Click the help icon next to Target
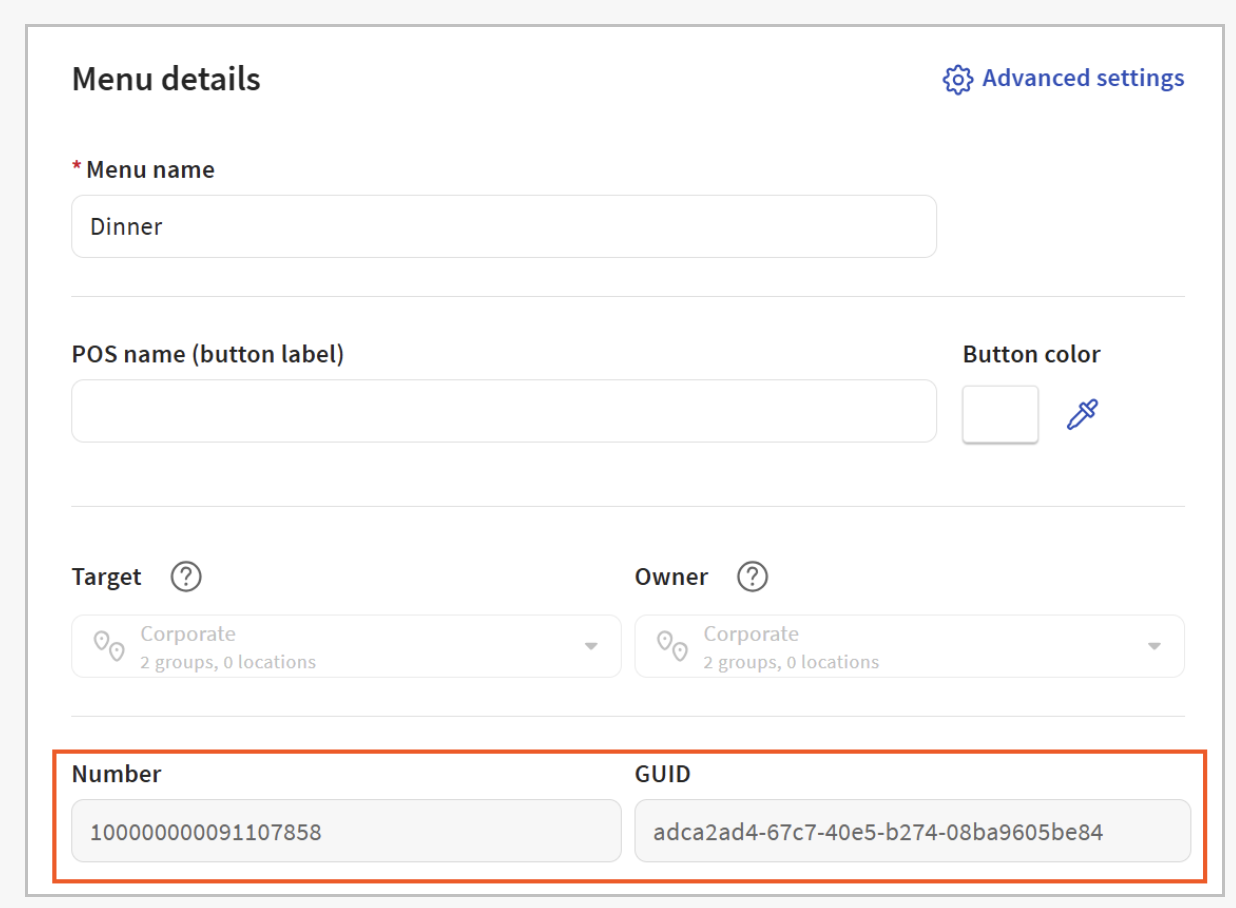Screen dimensions: 1236x908 [x=186, y=577]
